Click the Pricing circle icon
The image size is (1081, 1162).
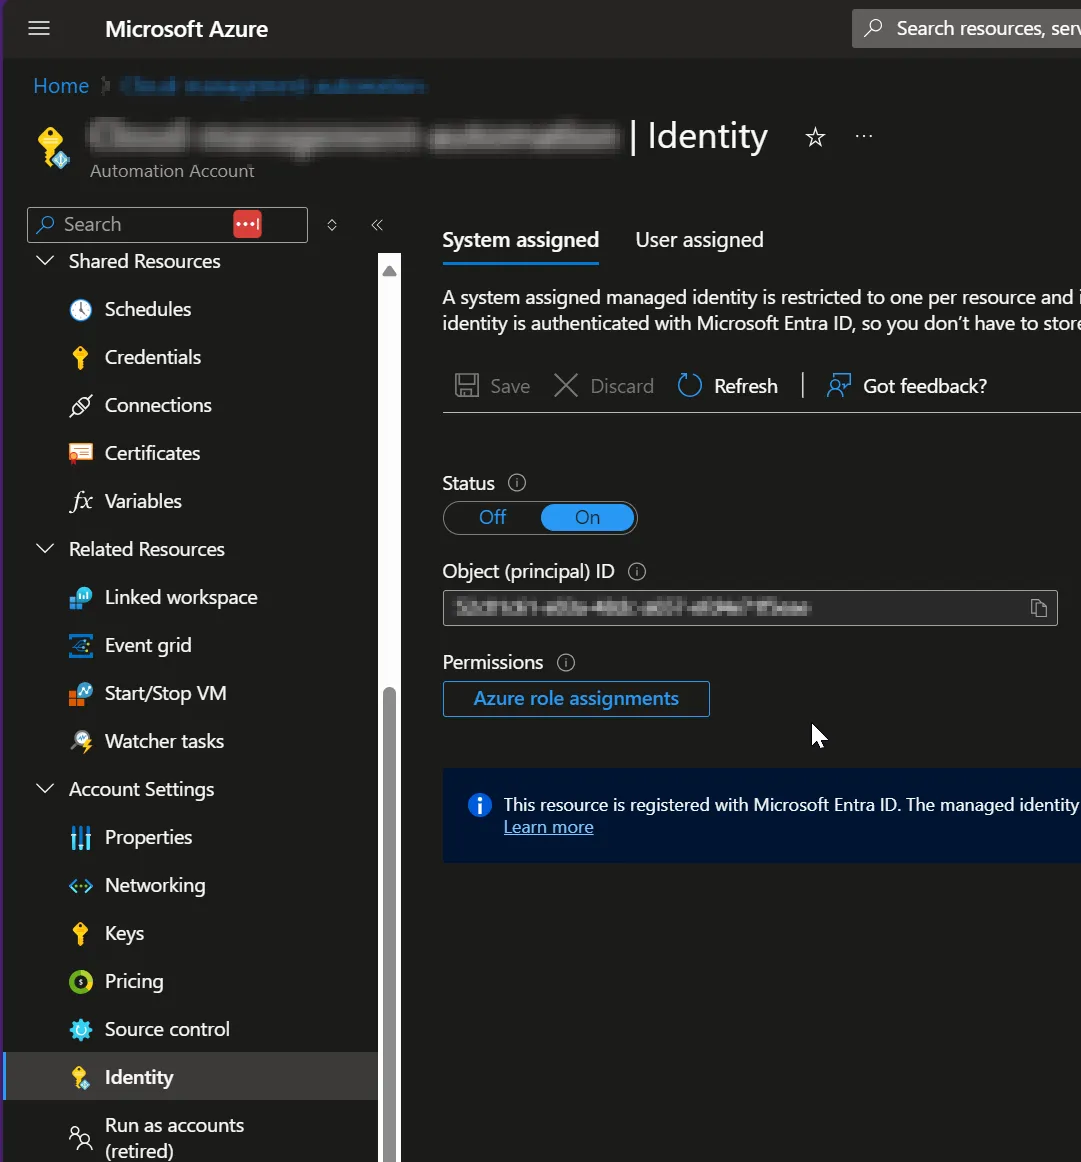(x=81, y=982)
